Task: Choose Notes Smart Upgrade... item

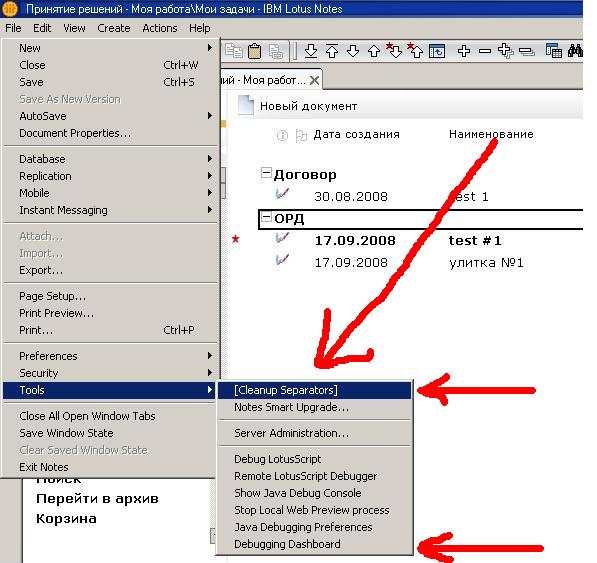Action: [314, 407]
